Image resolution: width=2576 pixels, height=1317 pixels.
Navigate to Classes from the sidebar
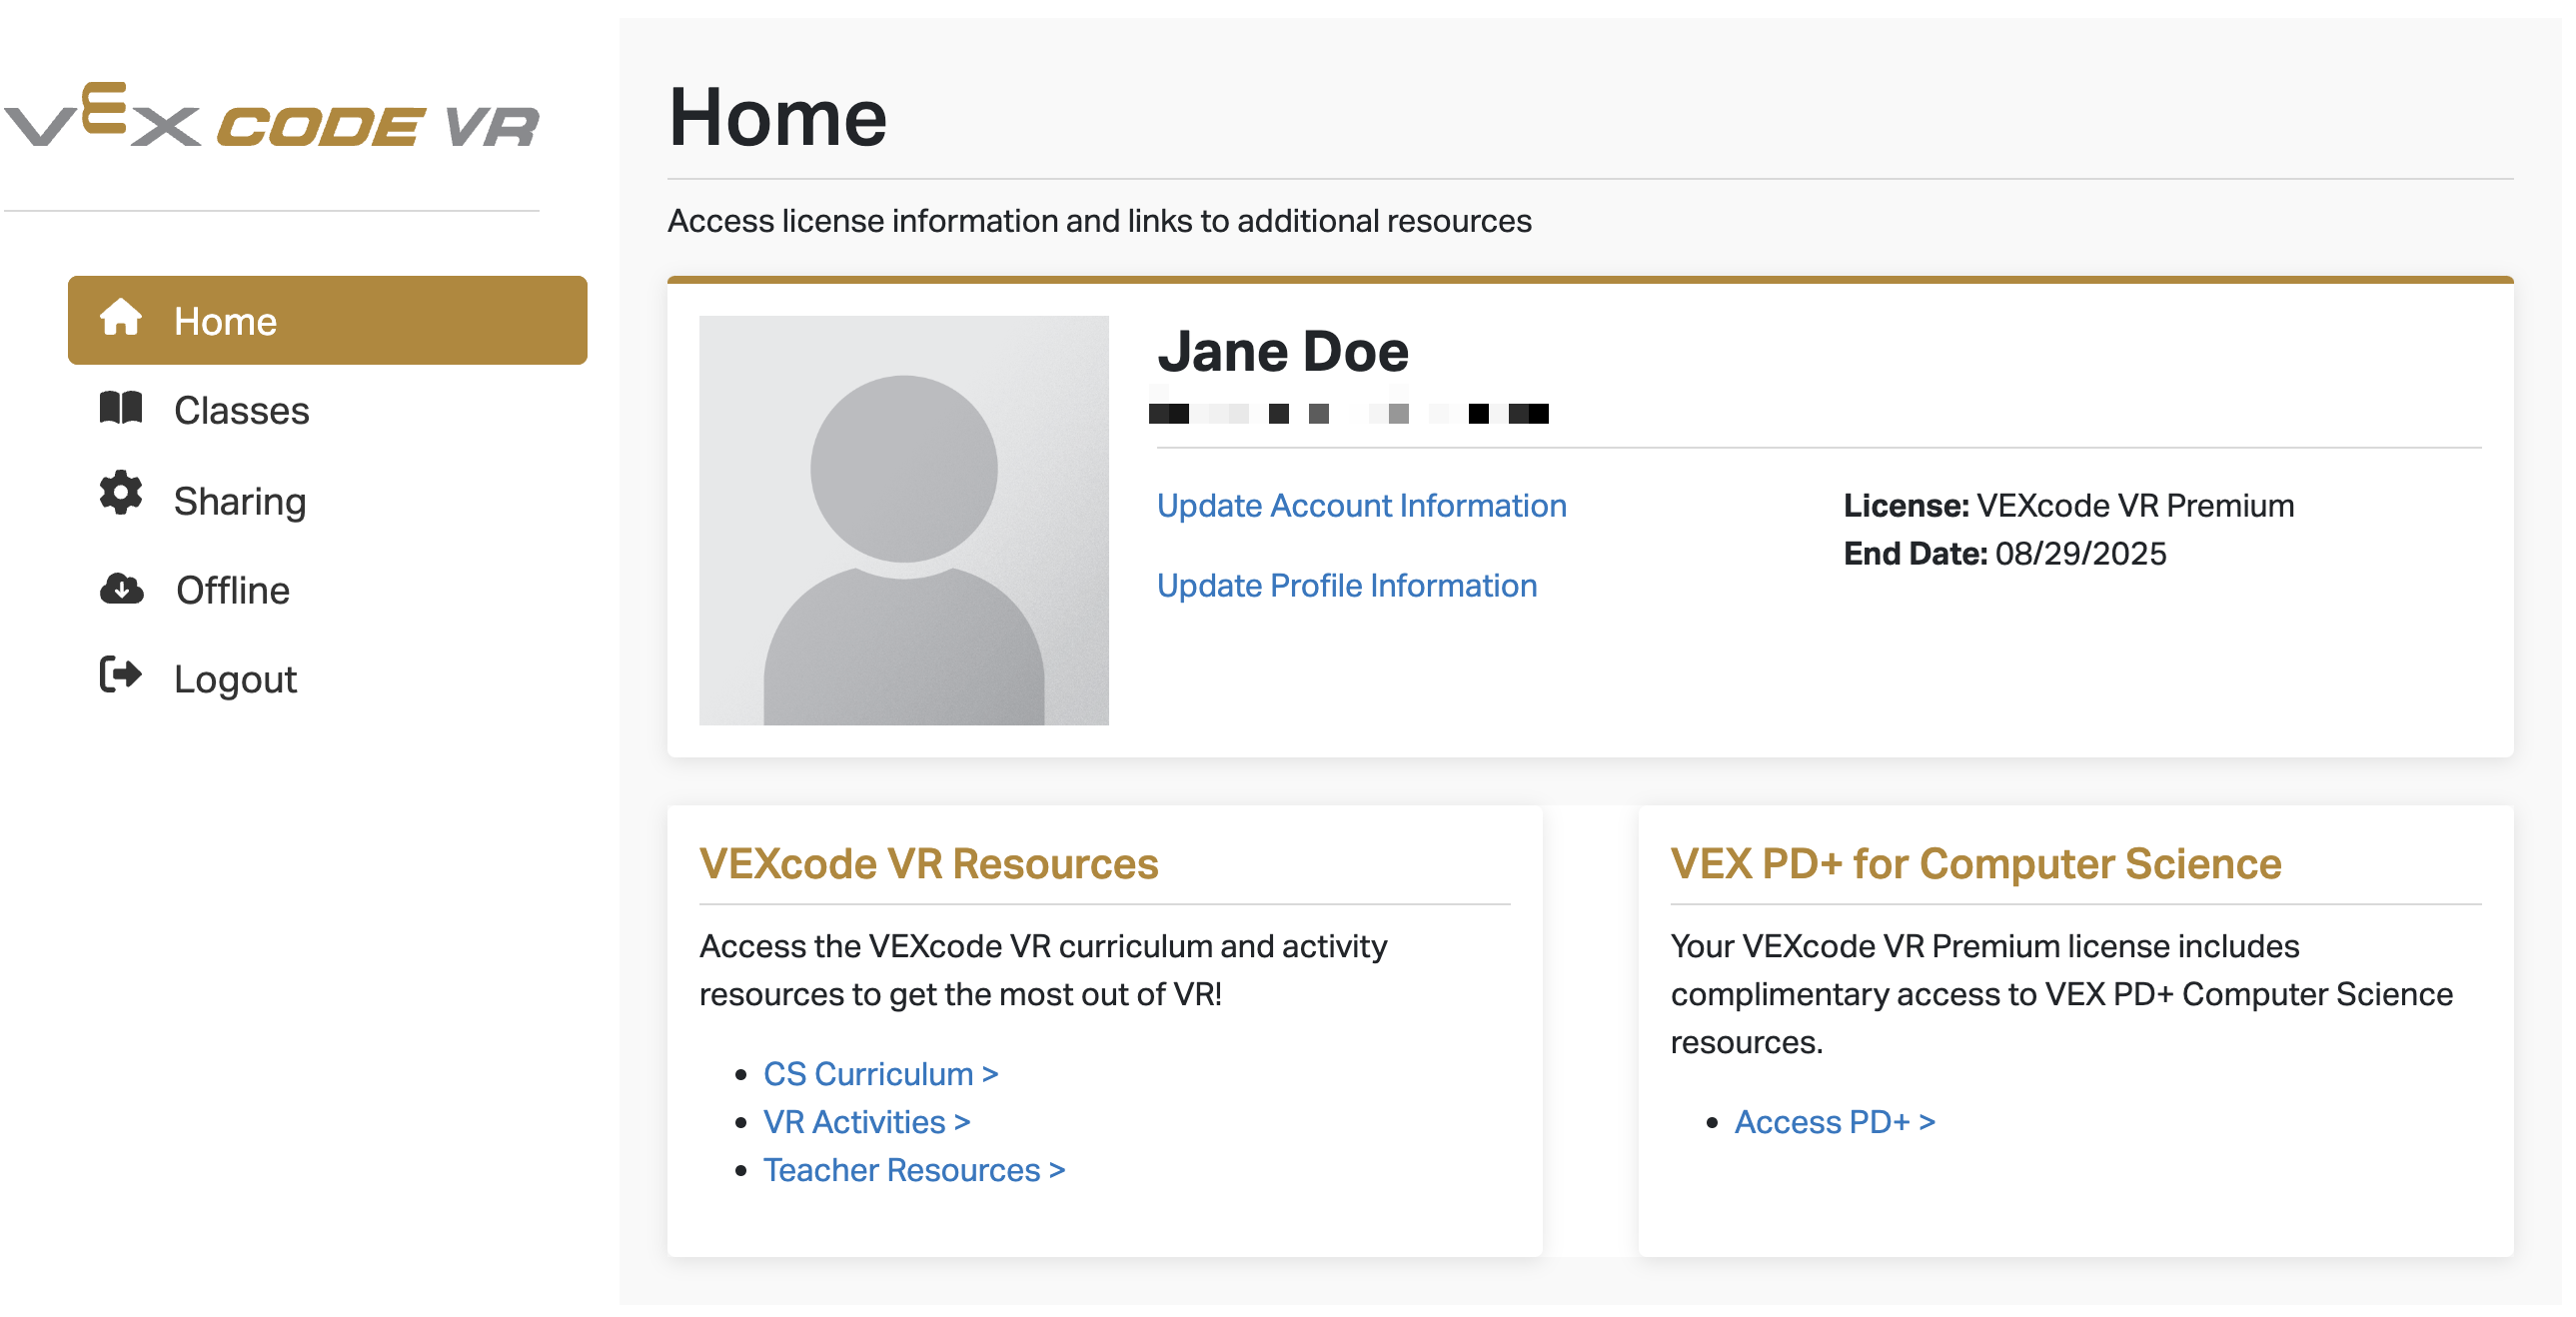click(x=241, y=408)
